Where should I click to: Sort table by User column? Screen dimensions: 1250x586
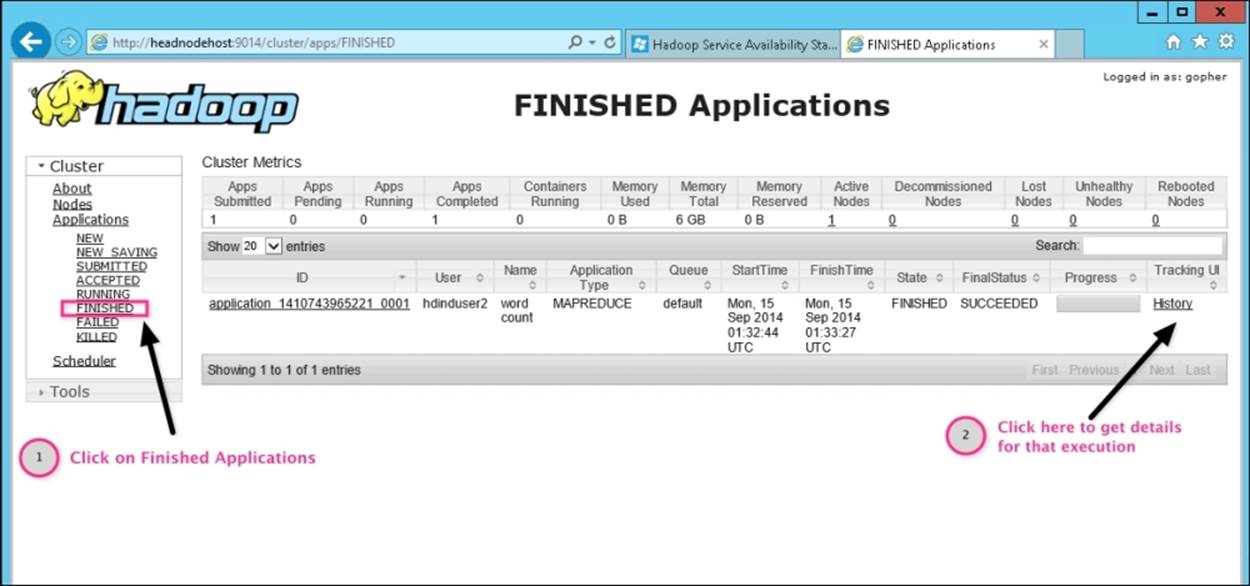tap(454, 277)
